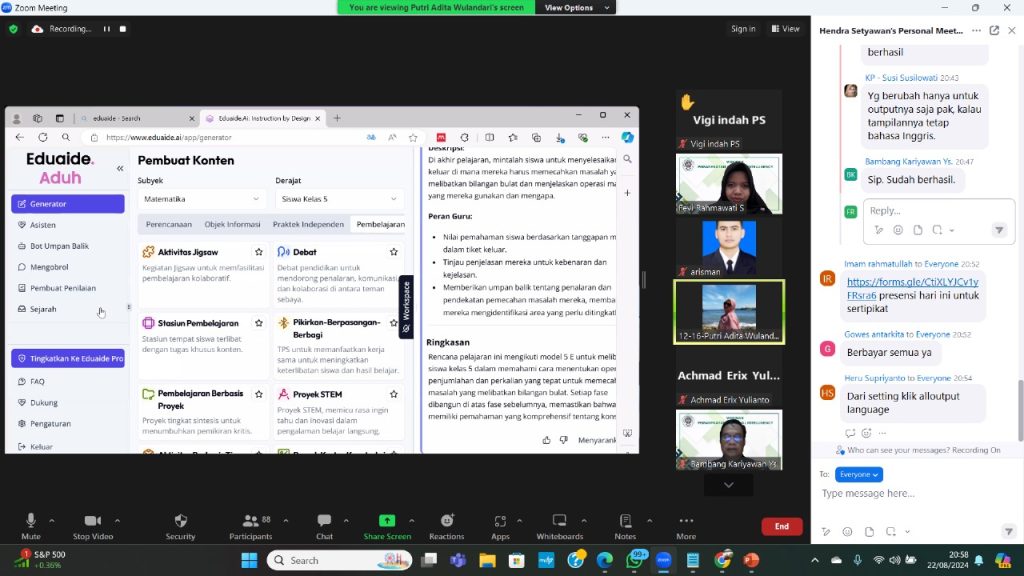The height and width of the screenshot is (576, 1024).
Task: Stop the meeting recording
Action: [123, 29]
